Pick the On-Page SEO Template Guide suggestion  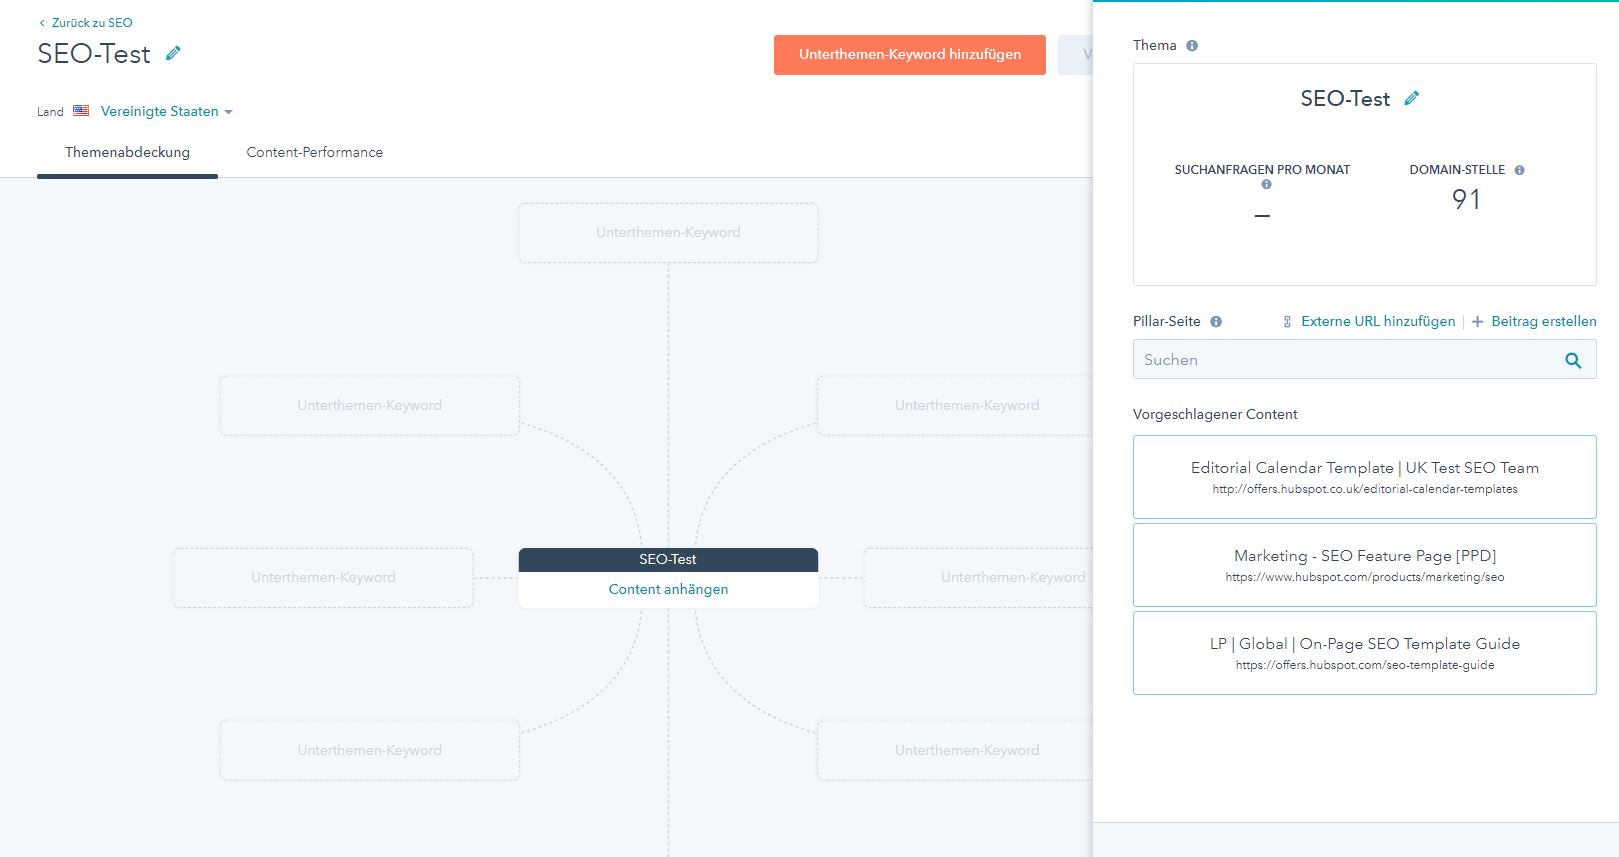pos(1364,652)
